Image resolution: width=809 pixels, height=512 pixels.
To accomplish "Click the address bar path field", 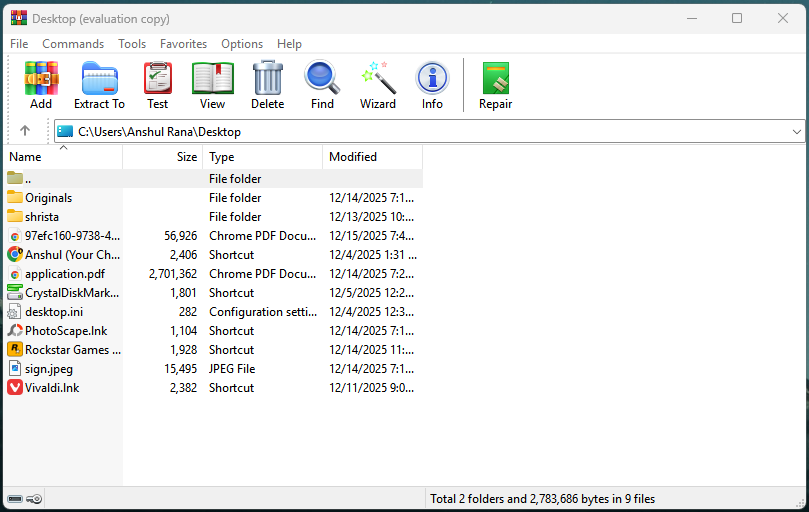I will [429, 132].
